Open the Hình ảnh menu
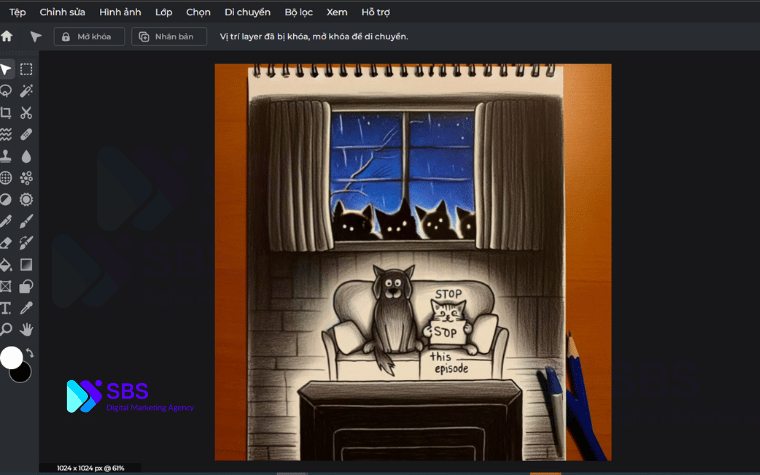 tap(120, 12)
